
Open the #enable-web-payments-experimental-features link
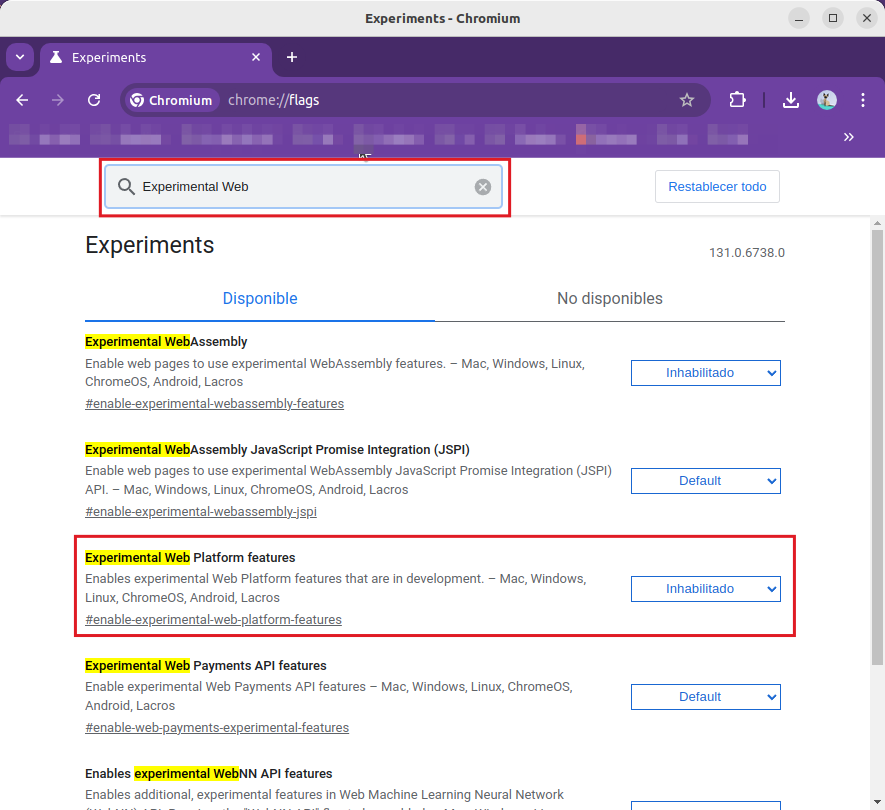tap(217, 728)
